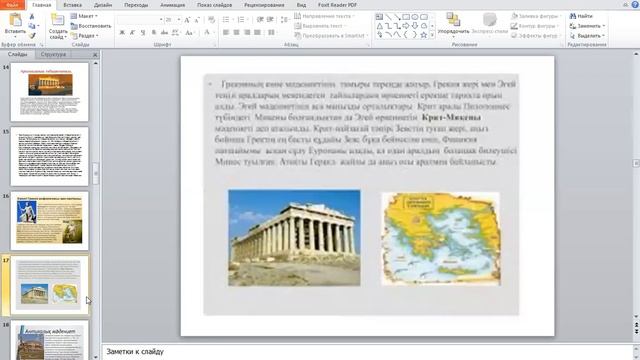Apply bold formatting with Ж button
The width and height of the screenshot is (640, 360).
[122, 32]
